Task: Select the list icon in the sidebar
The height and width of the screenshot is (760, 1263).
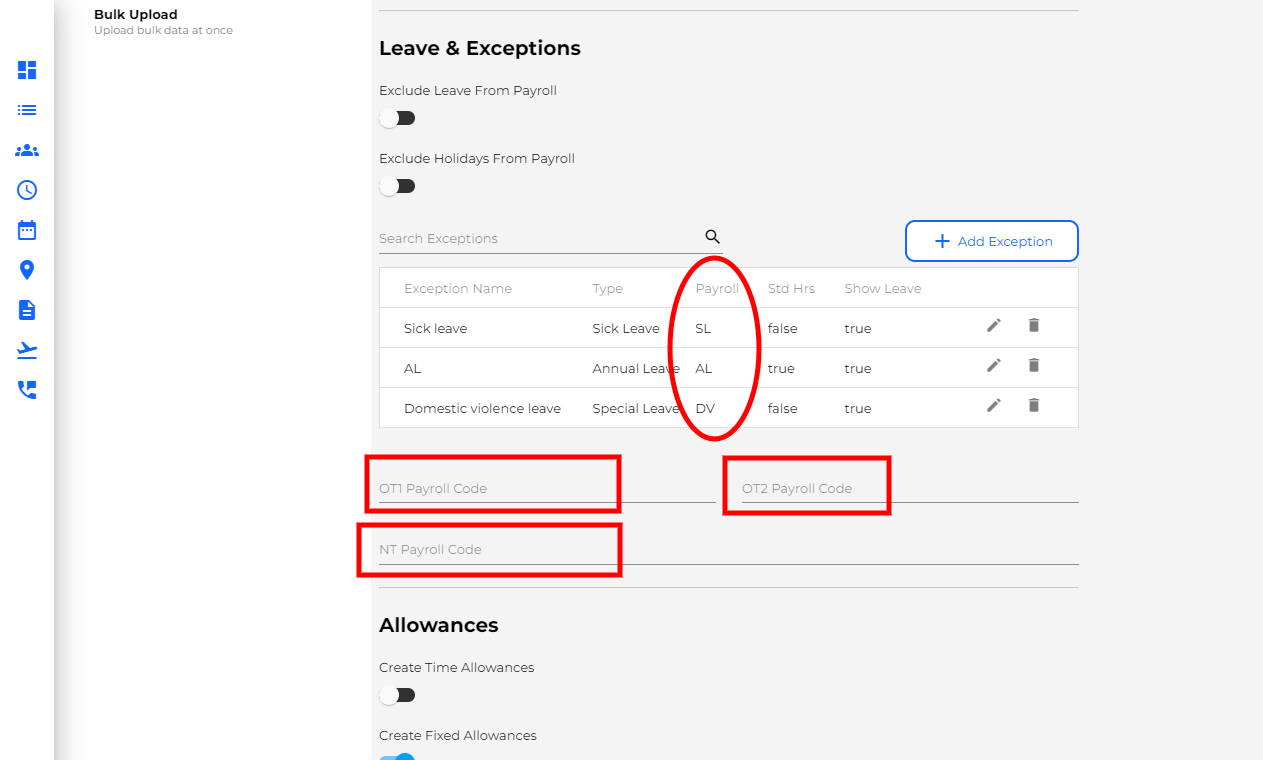Action: click(27, 110)
